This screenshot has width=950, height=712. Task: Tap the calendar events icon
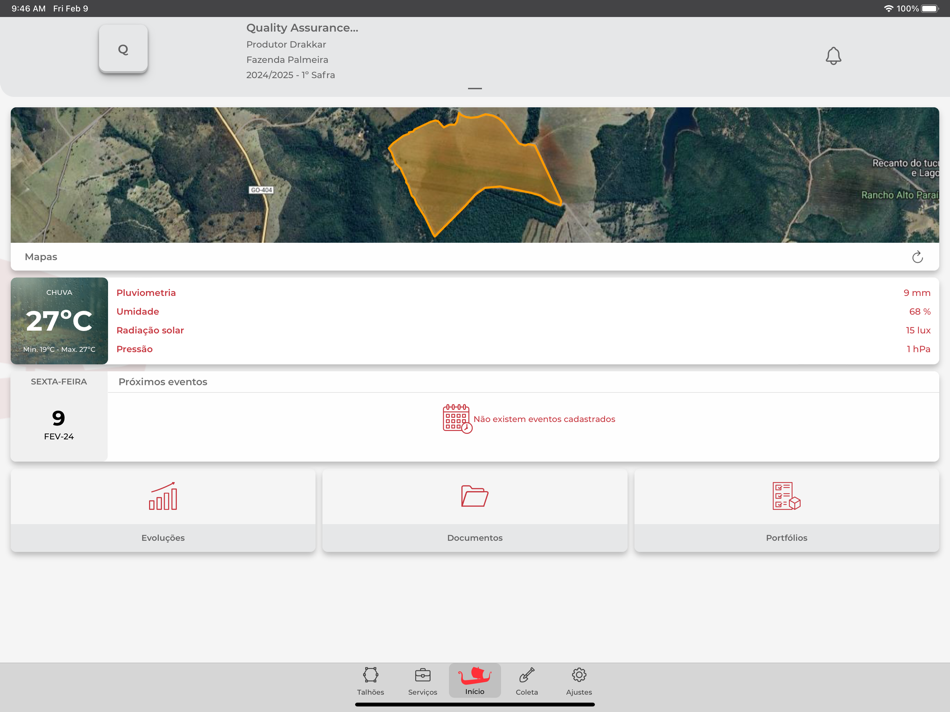457,419
